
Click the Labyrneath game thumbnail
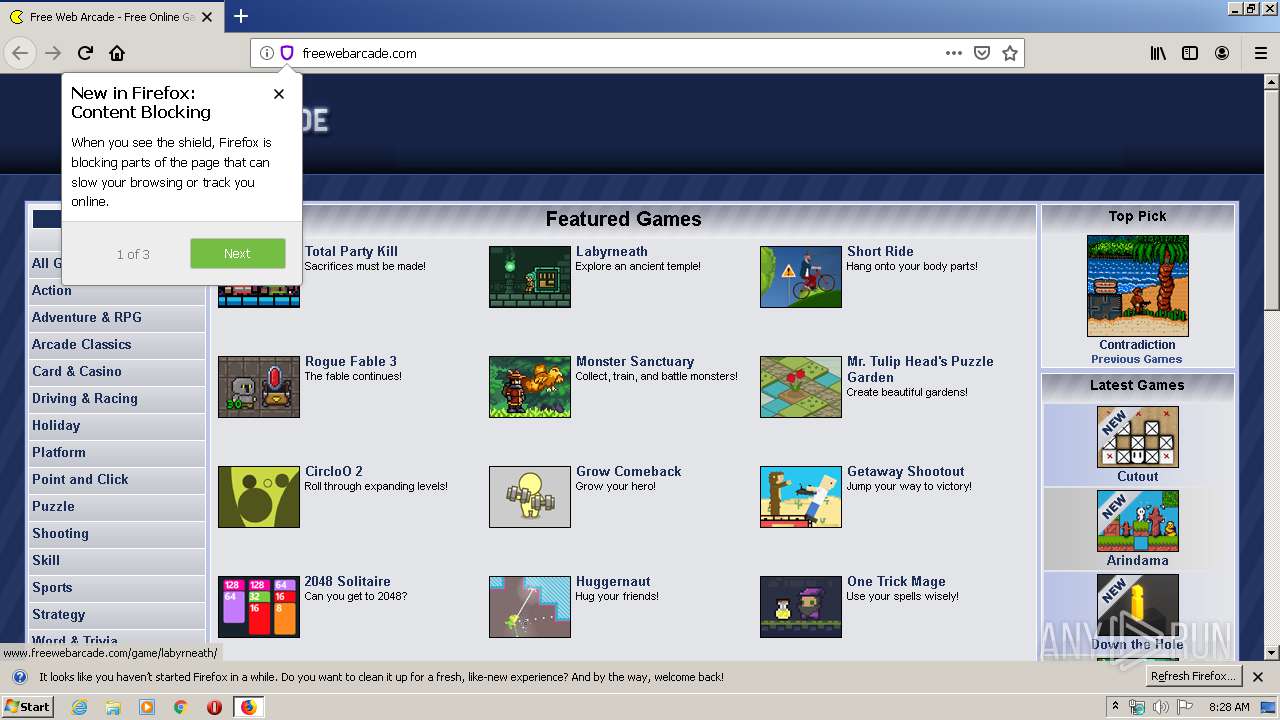pyautogui.click(x=530, y=277)
